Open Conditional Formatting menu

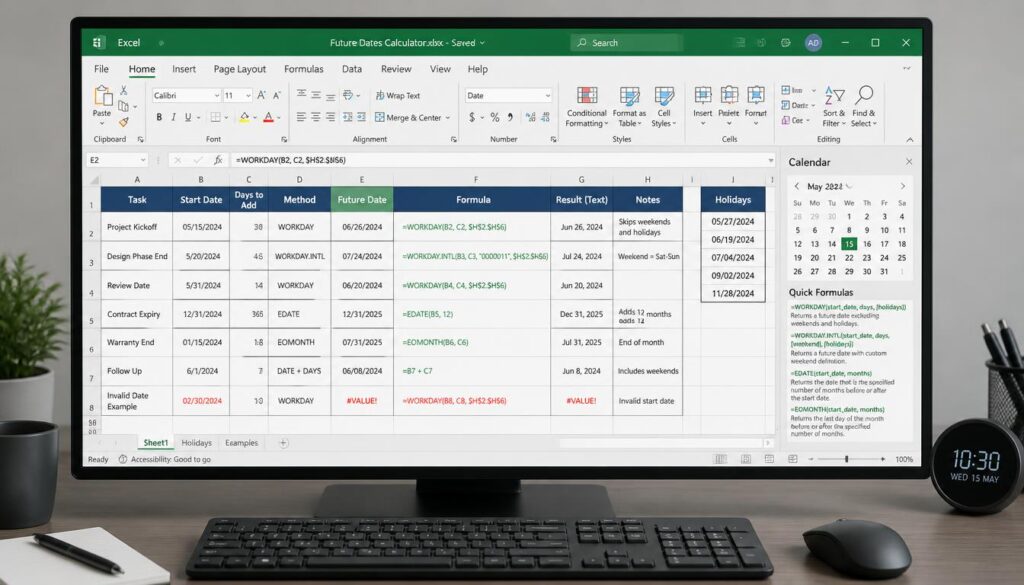pyautogui.click(x=586, y=106)
